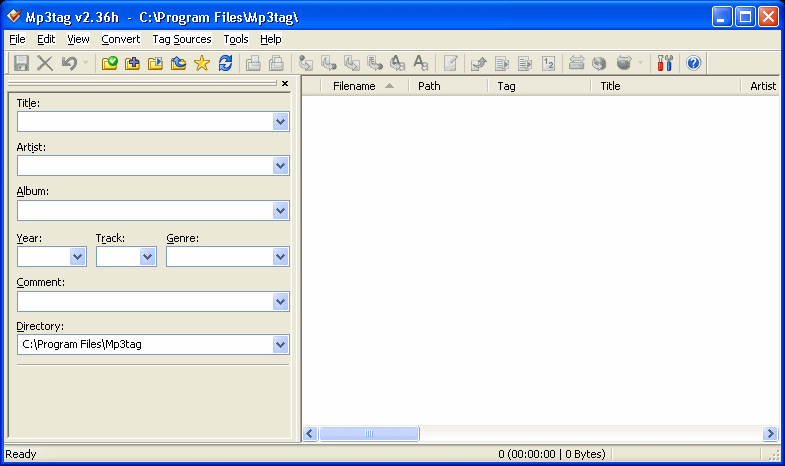The image size is (785, 466).
Task: Expand the Track field dropdown arrow
Action: tap(147, 257)
